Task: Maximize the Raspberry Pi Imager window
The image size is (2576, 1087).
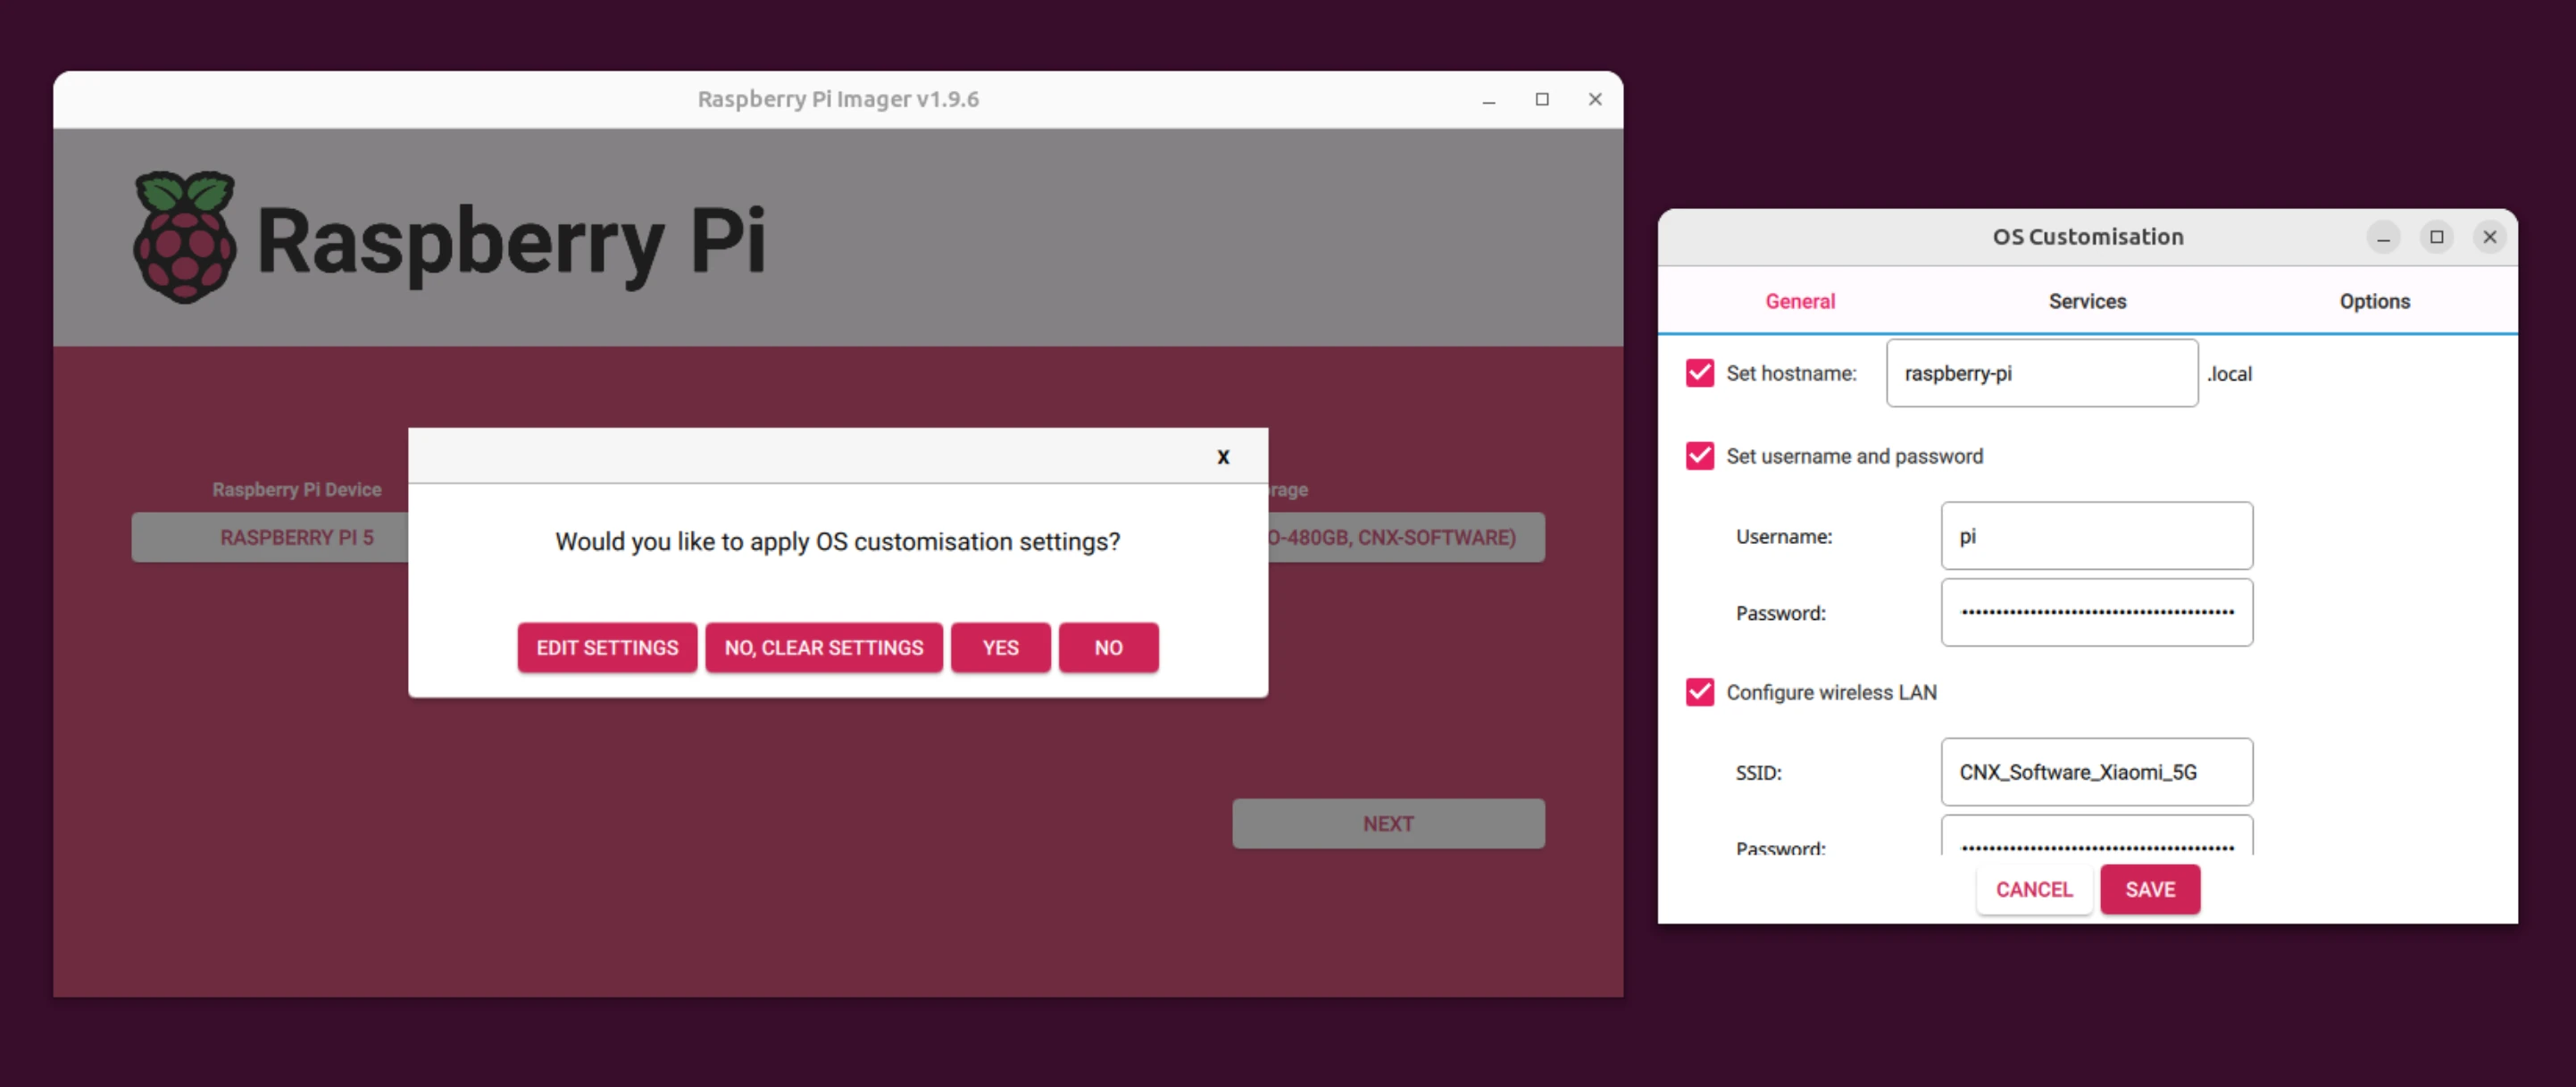Action: [1541, 100]
